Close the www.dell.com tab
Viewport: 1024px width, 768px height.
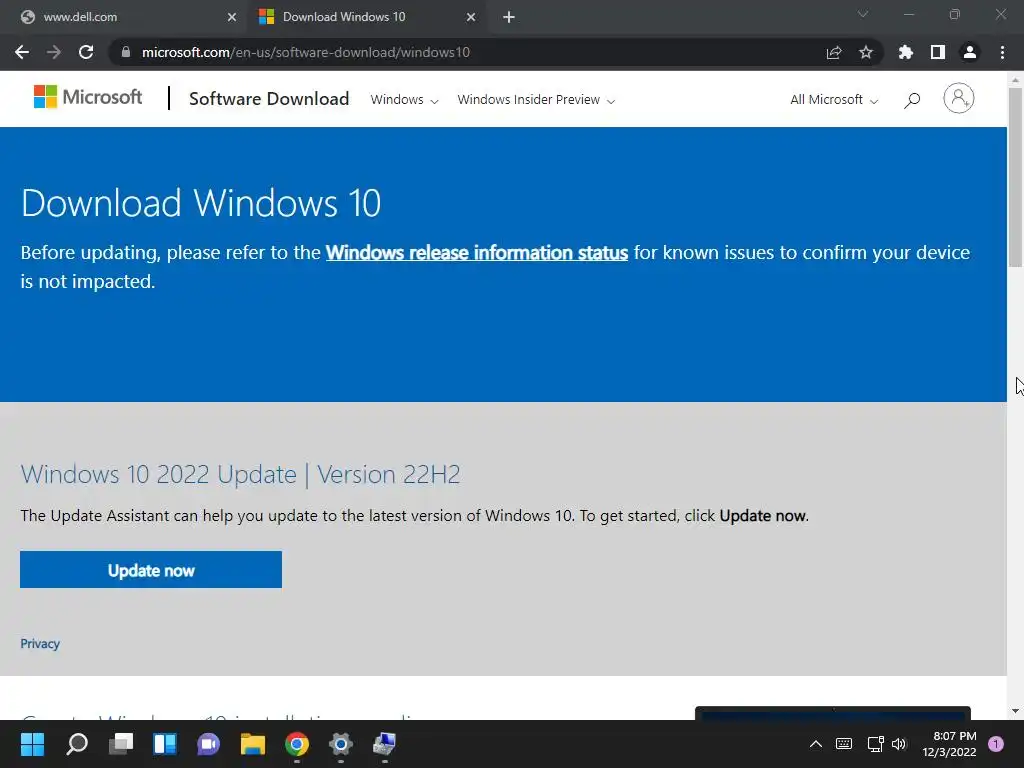(232, 17)
